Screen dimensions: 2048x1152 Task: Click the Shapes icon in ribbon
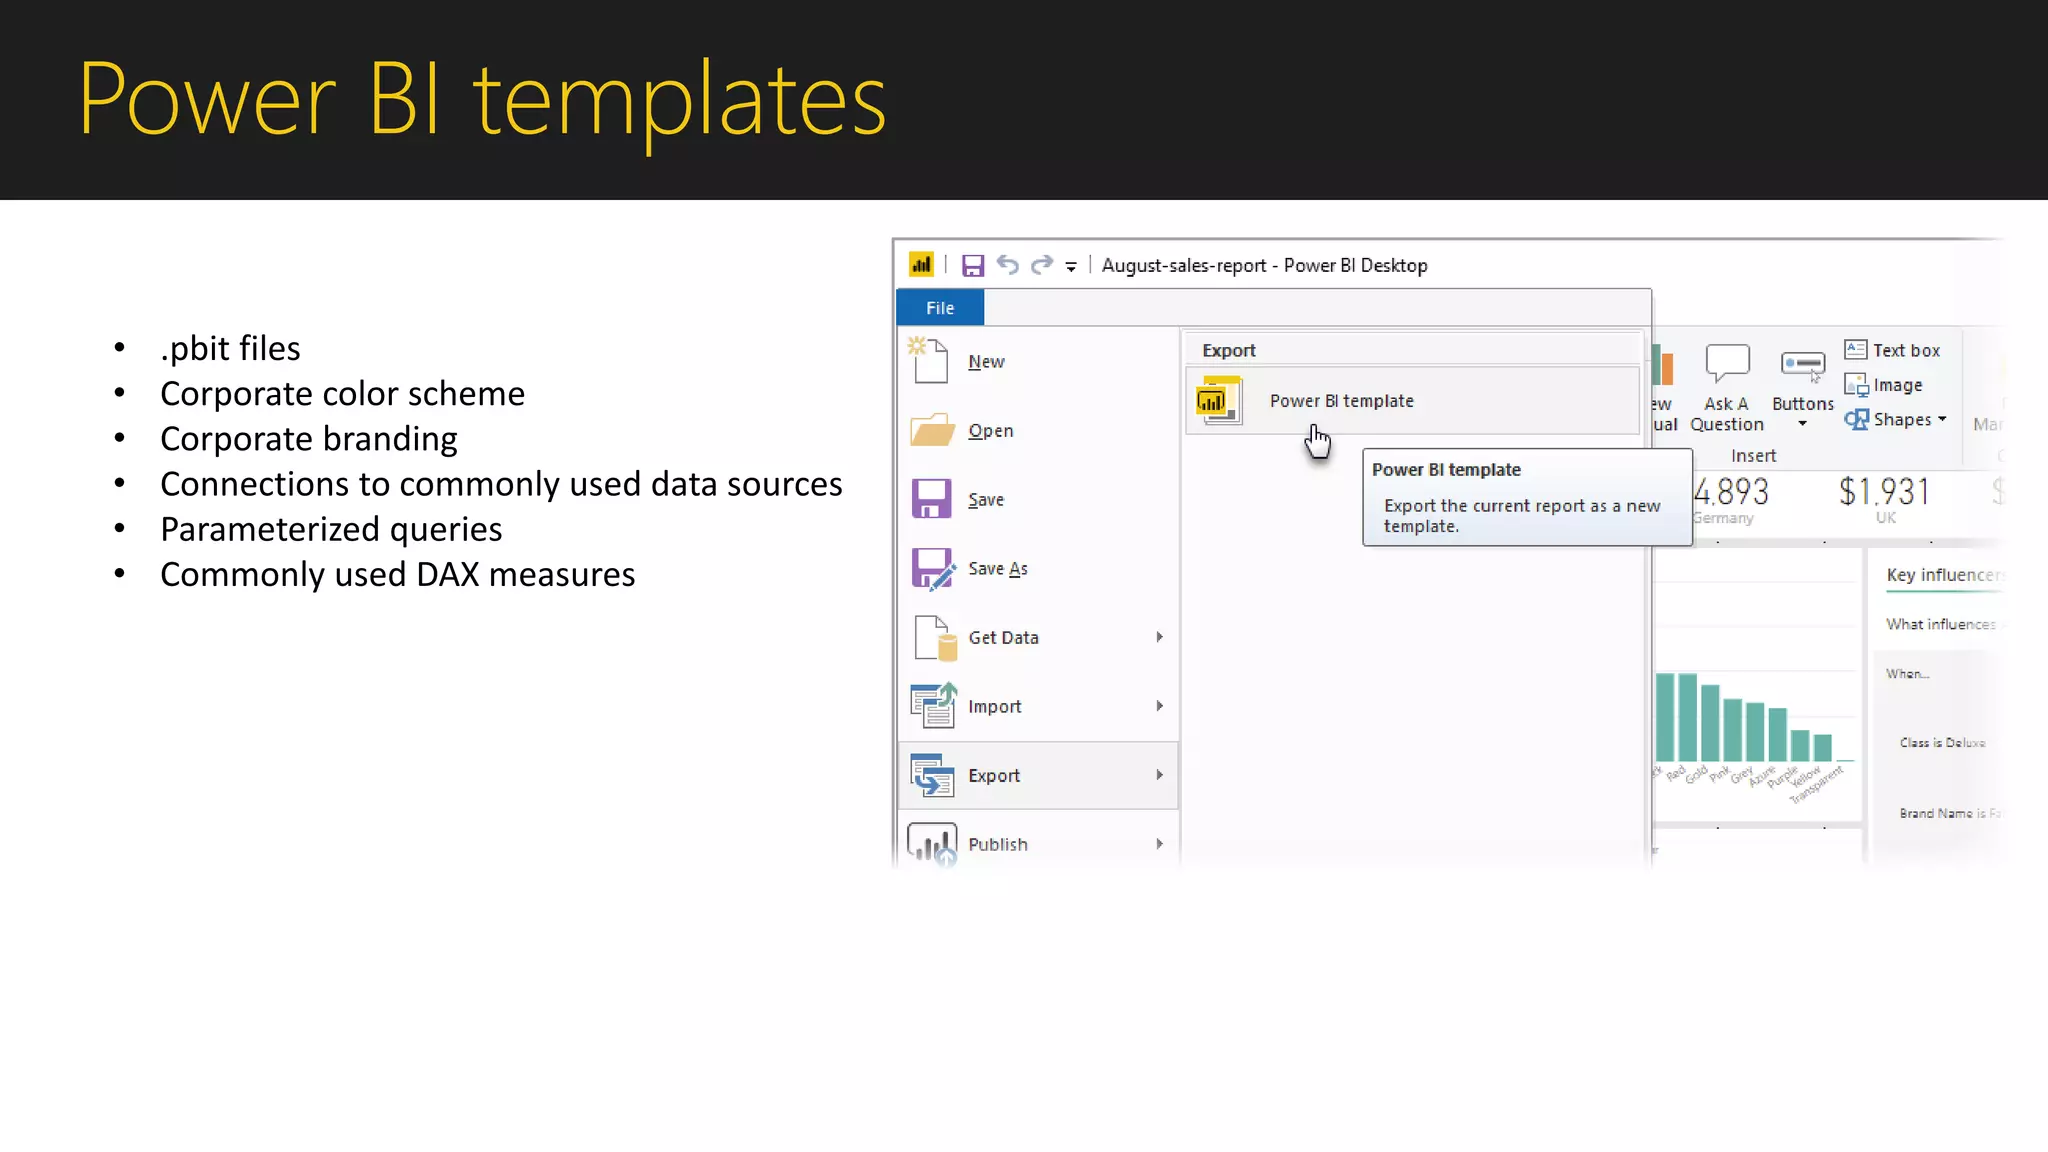pyautogui.click(x=1856, y=420)
